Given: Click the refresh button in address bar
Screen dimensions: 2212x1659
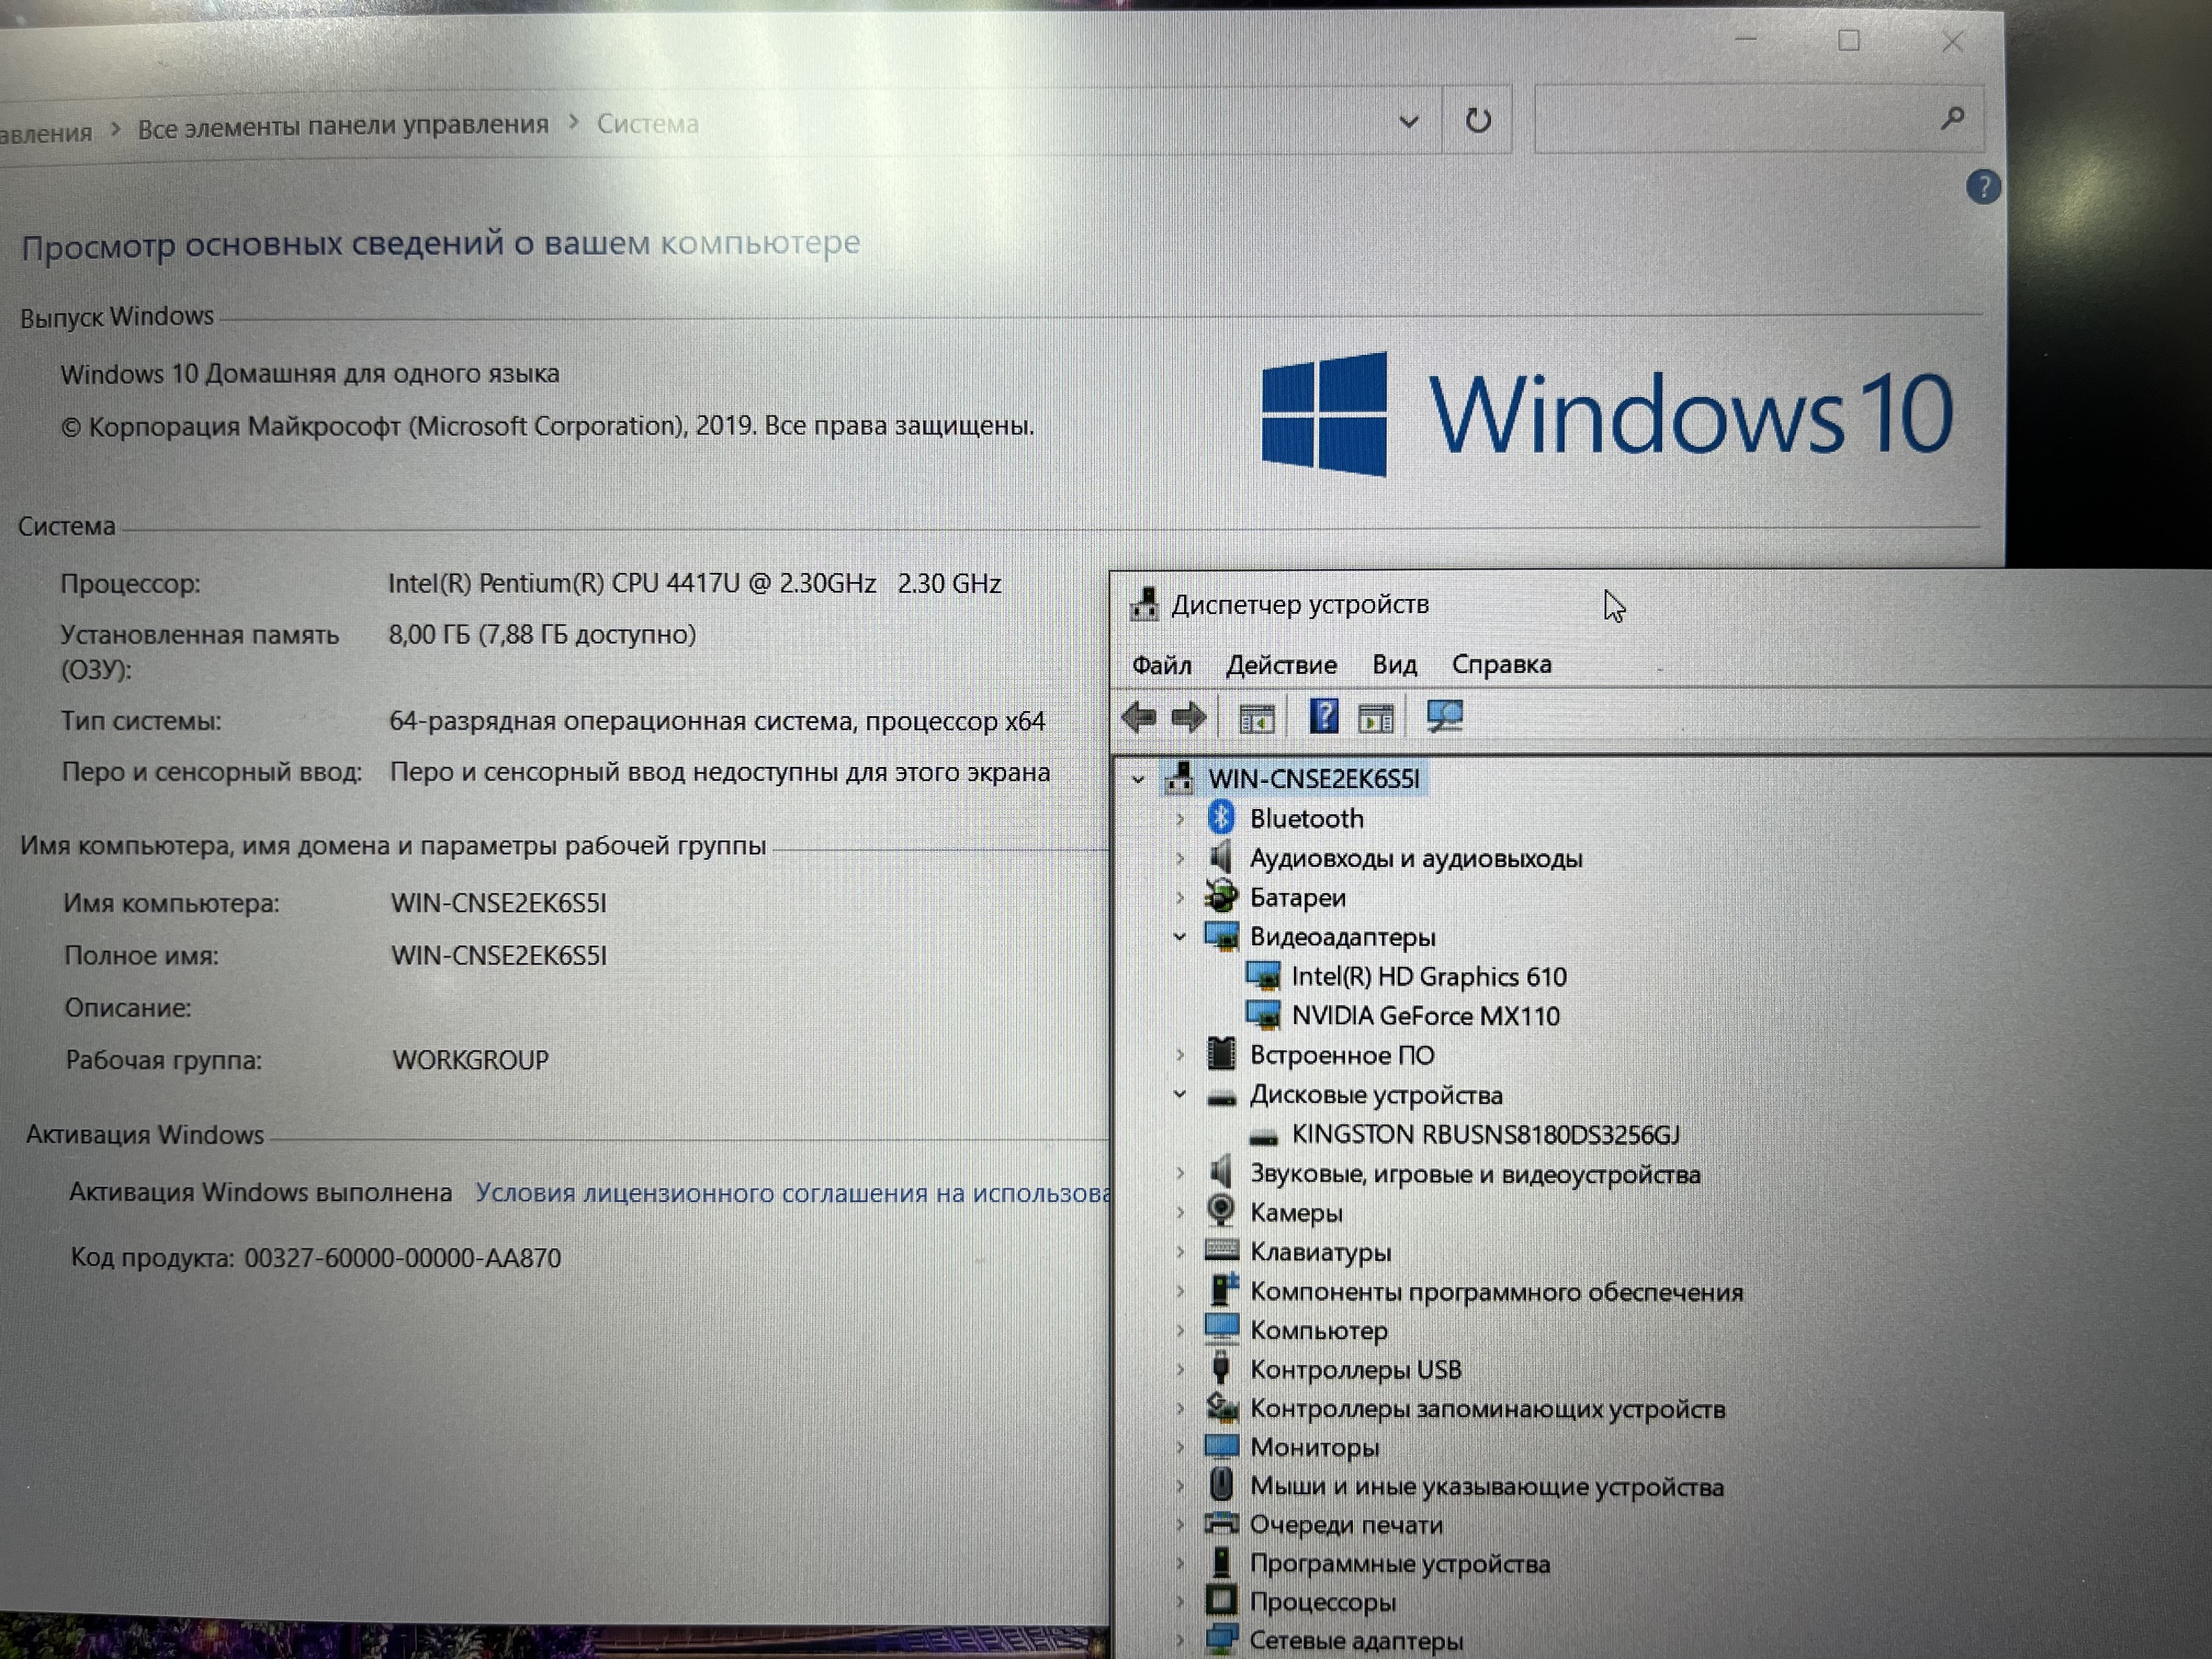Looking at the screenshot, I should (x=1477, y=121).
